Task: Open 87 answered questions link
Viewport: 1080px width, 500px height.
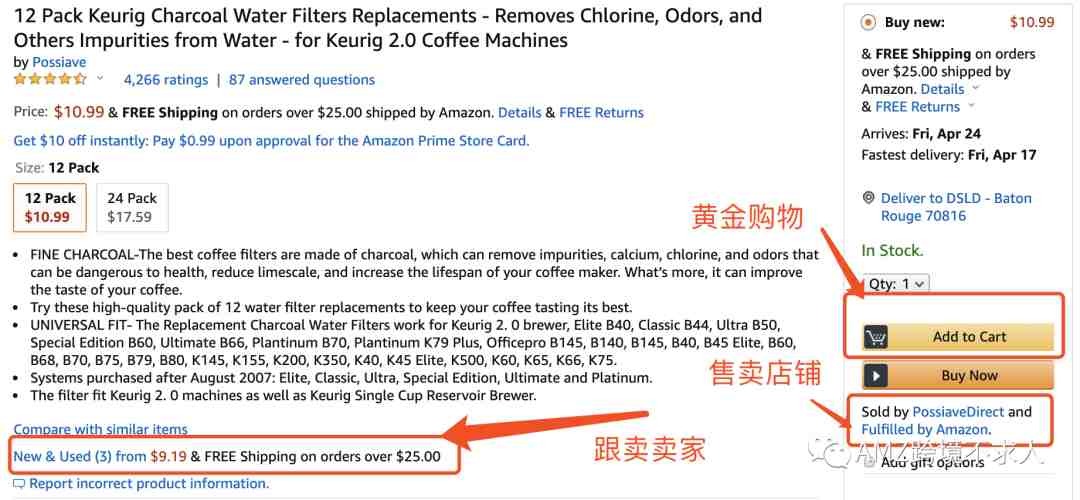Action: (x=302, y=80)
